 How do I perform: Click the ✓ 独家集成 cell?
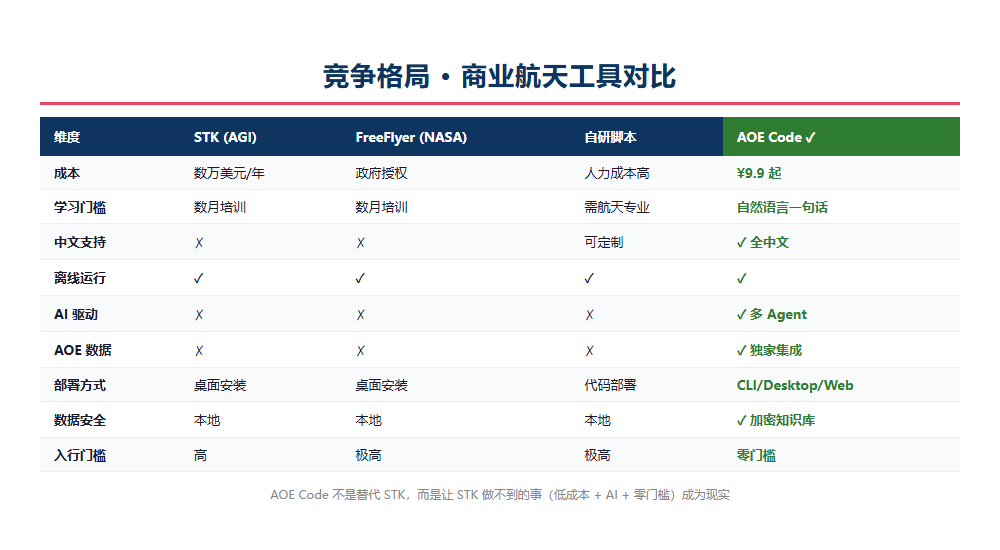[769, 350]
